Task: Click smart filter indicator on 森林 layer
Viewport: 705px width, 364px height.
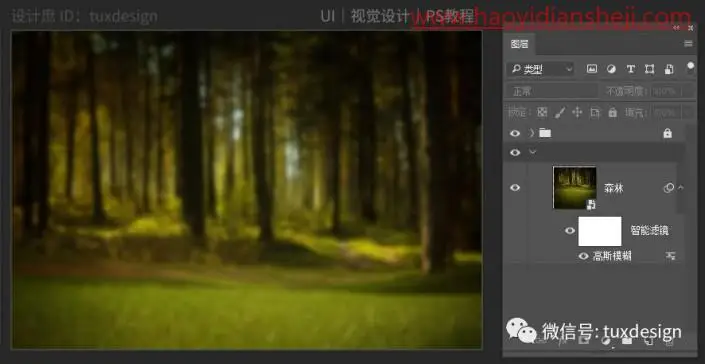Action: [x=669, y=188]
